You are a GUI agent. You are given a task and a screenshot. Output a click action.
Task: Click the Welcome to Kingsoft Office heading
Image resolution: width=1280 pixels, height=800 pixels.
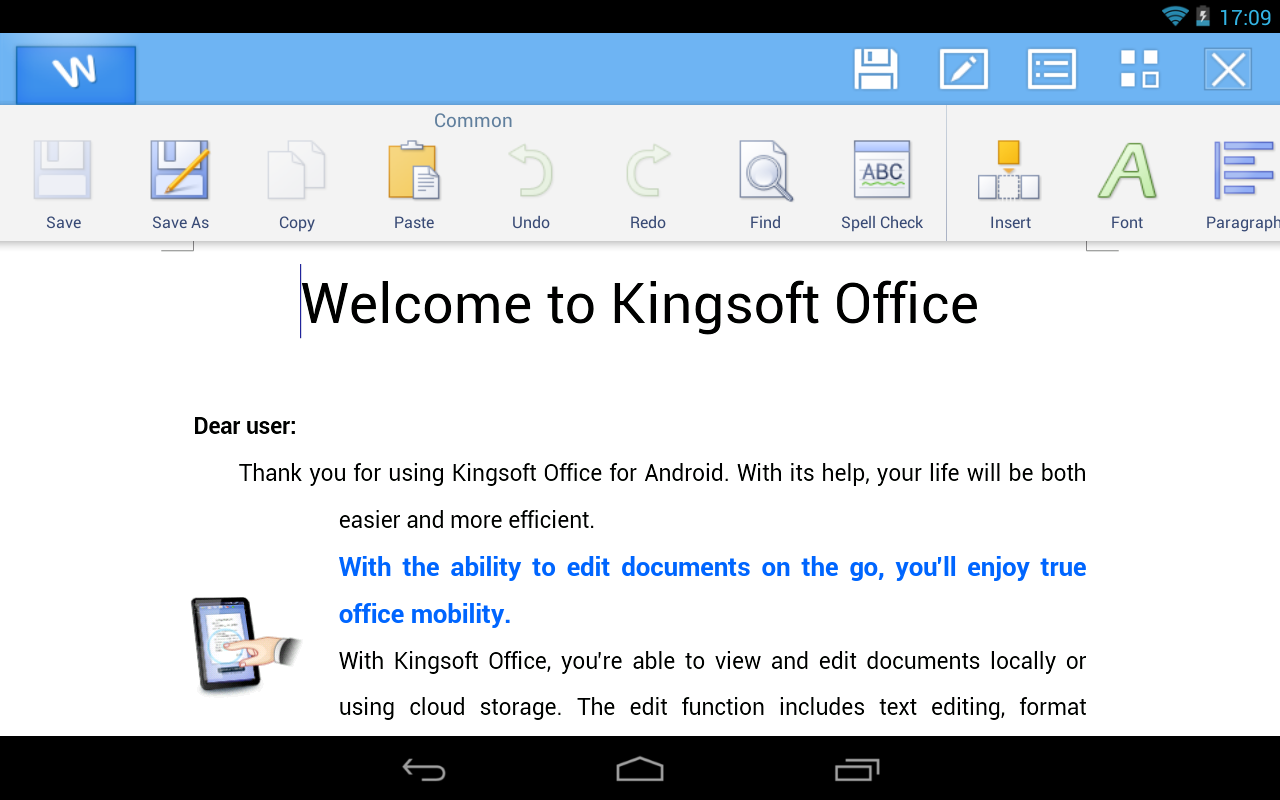[640, 304]
